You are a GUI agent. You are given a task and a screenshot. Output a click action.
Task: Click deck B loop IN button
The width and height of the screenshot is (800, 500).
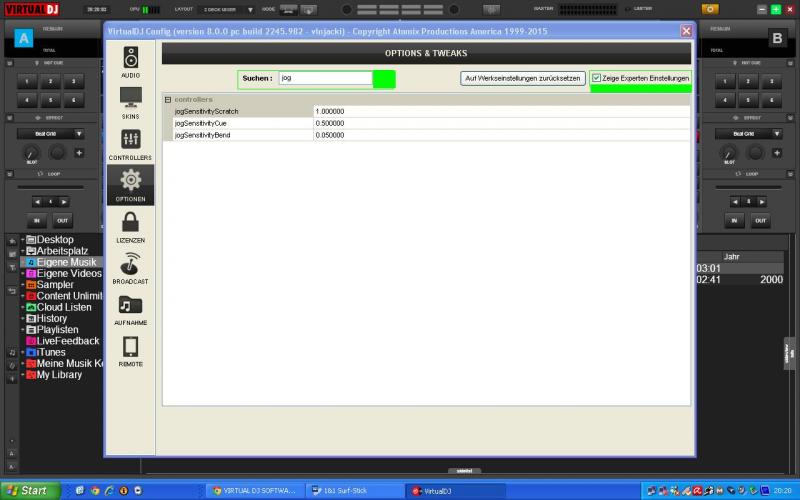pyautogui.click(x=734, y=220)
